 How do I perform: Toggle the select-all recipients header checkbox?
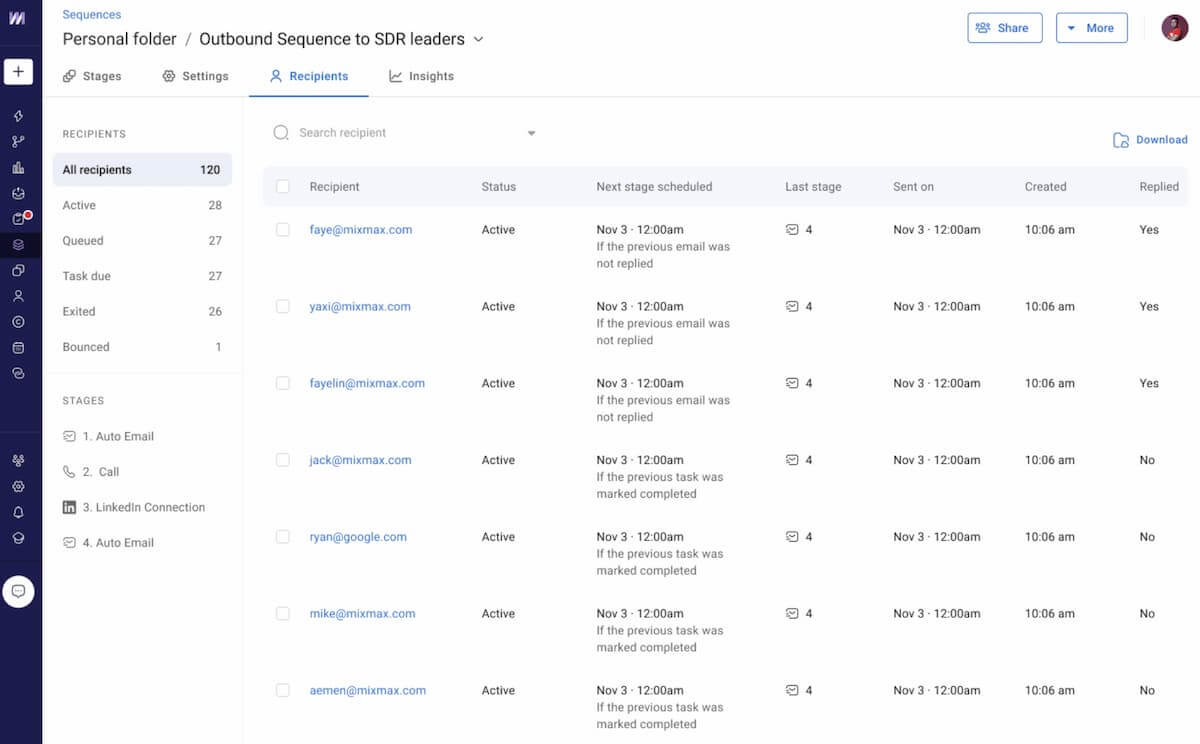coord(283,187)
